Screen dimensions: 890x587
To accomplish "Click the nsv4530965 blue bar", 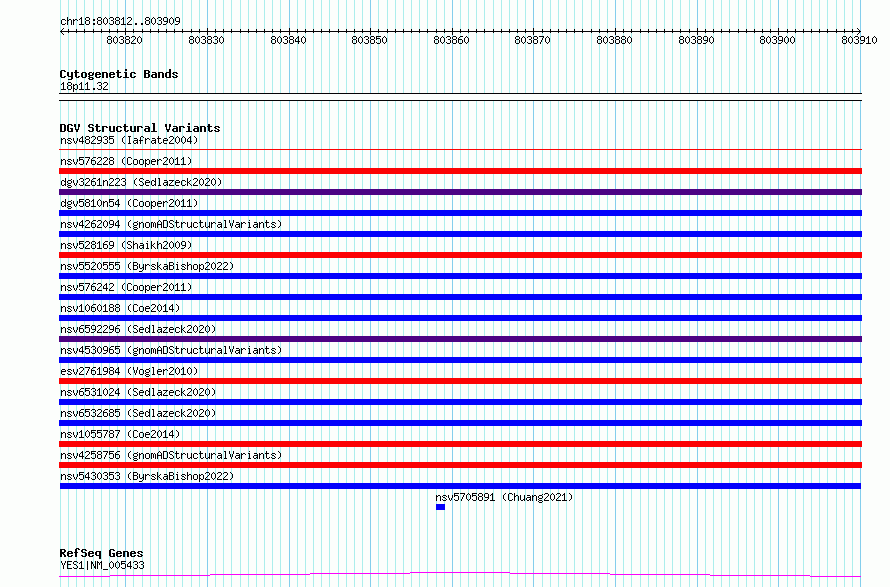I will [460, 360].
